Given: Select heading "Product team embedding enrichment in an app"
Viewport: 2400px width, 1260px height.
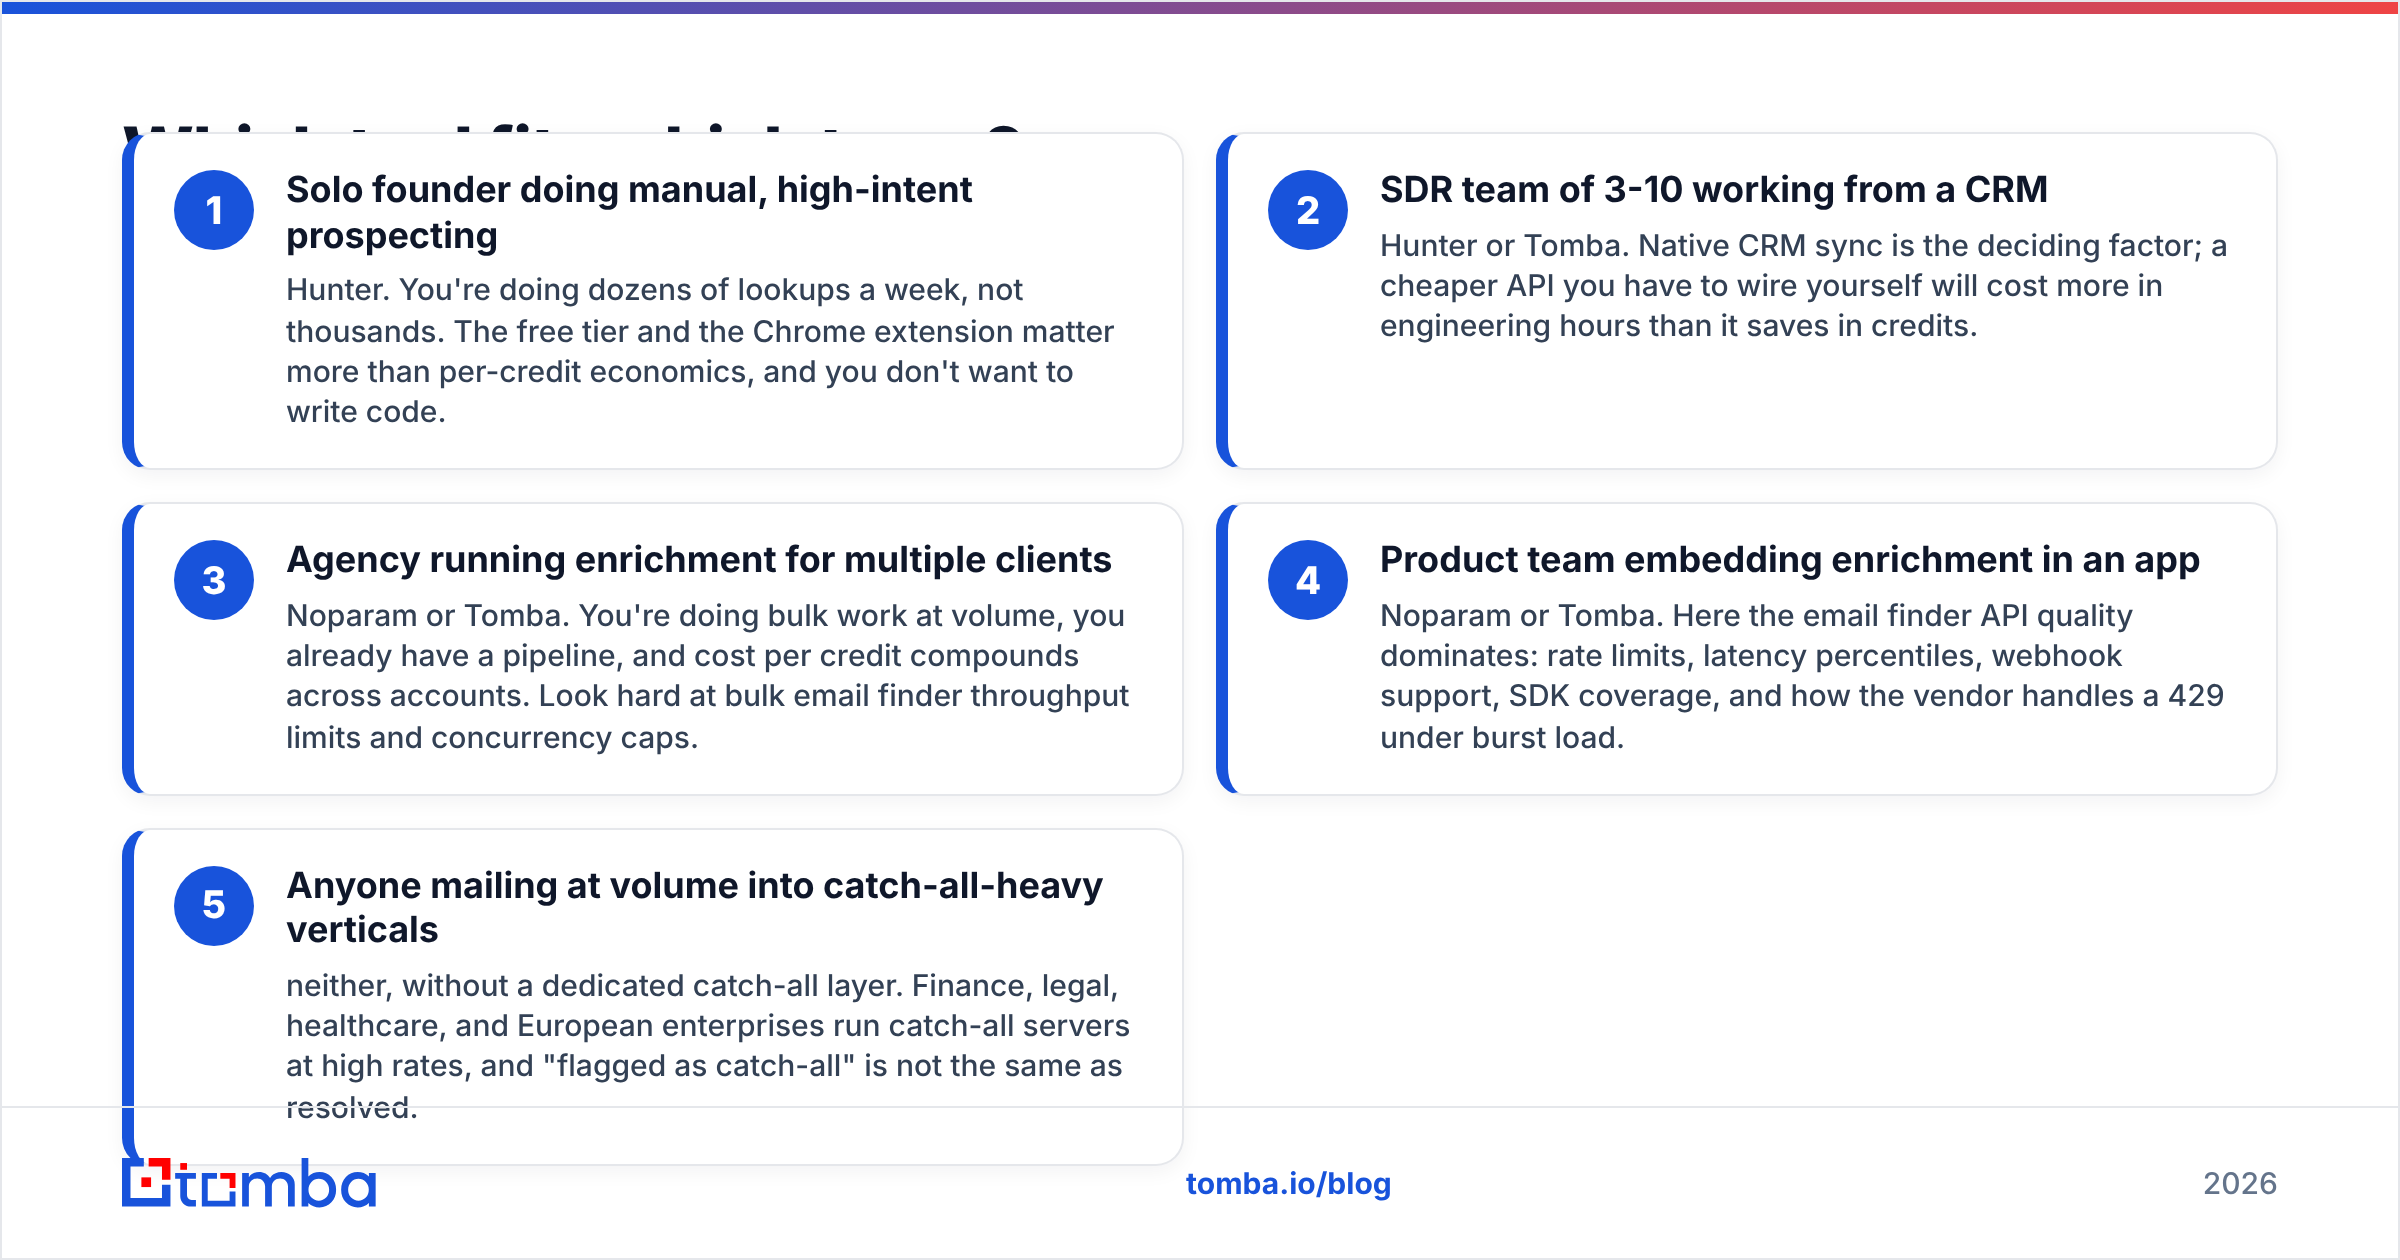Looking at the screenshot, I should point(1790,560).
